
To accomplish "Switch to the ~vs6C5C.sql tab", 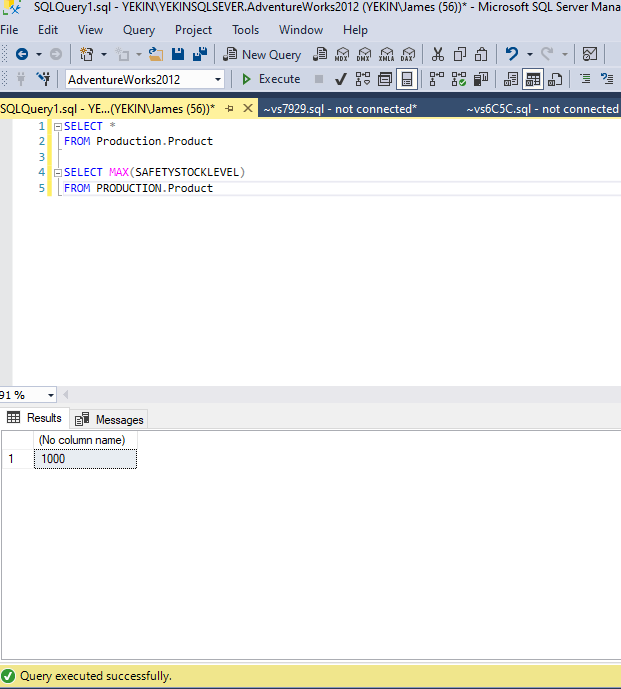I will [542, 109].
